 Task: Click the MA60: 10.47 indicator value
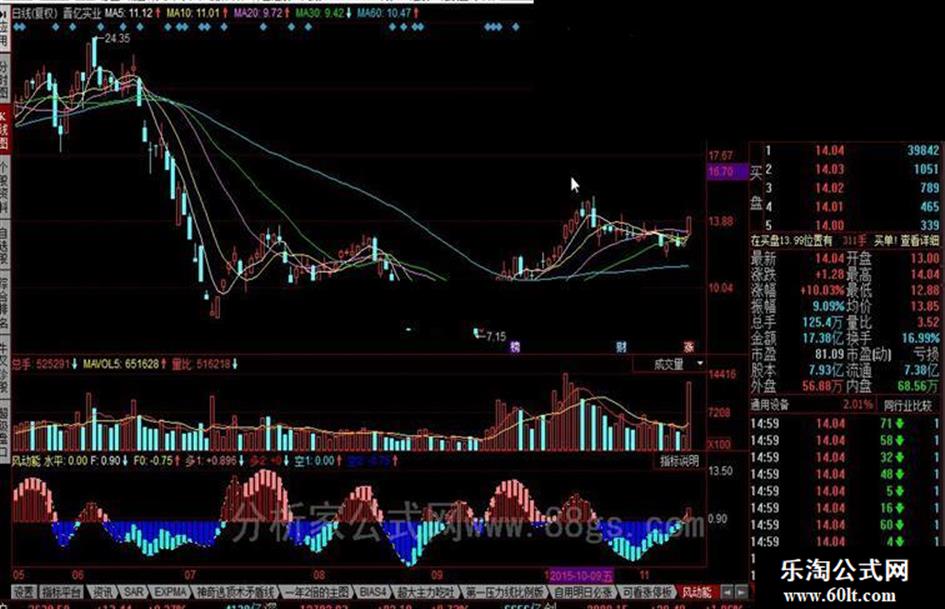384,13
